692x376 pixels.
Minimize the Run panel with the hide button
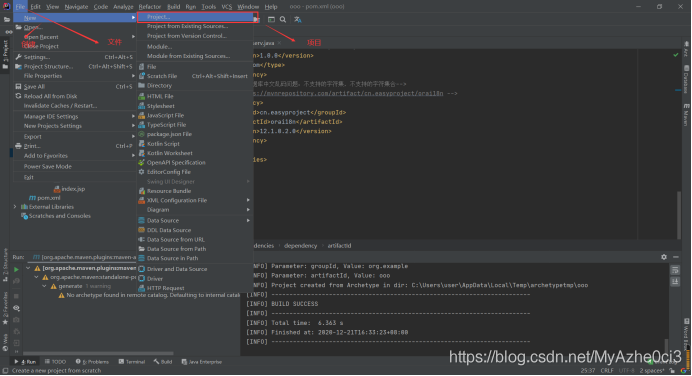tap(676, 257)
